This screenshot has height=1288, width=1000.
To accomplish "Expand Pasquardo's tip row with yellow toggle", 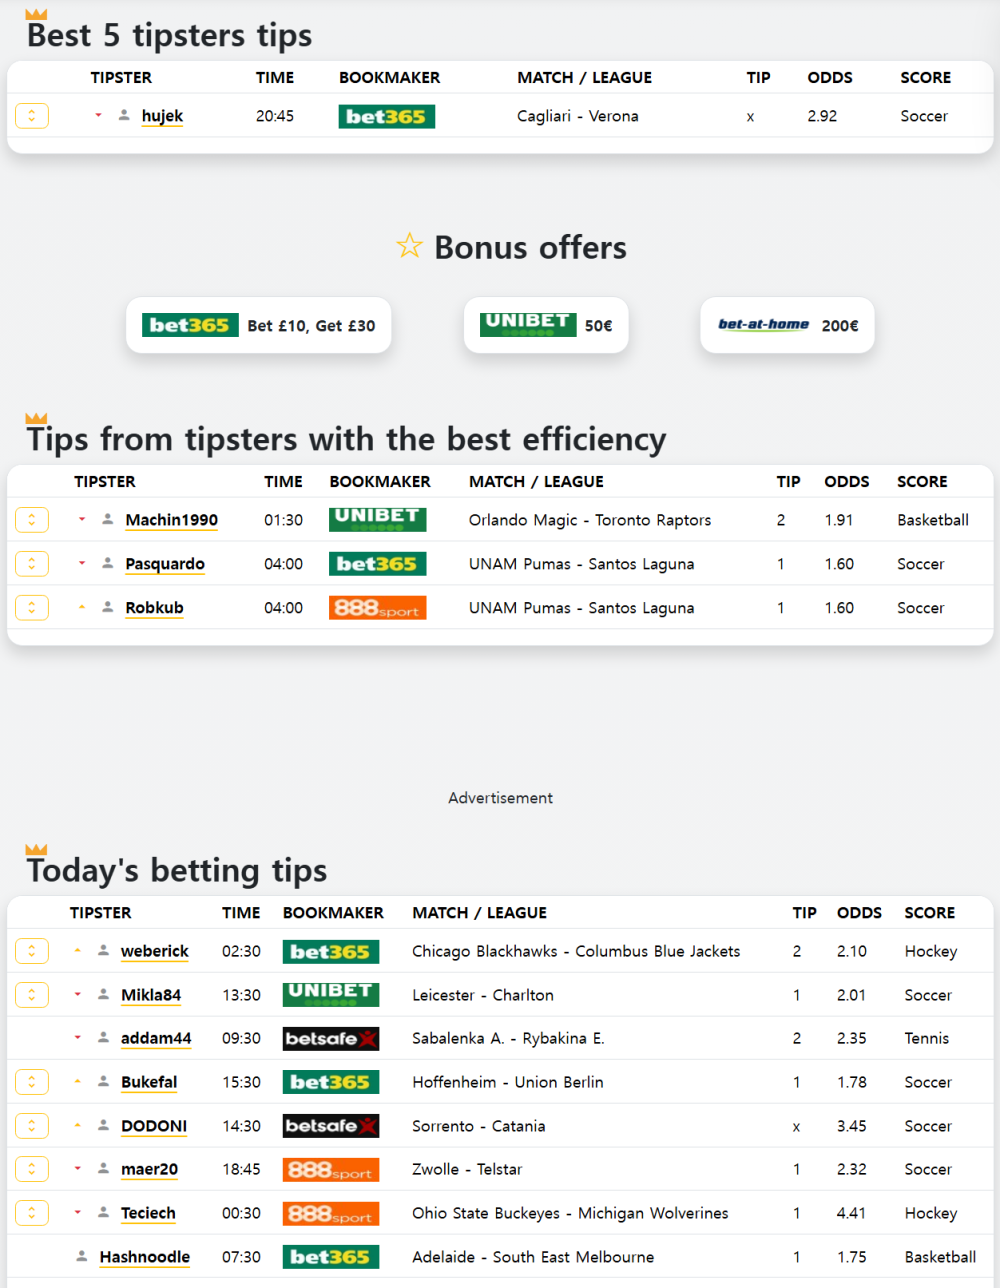I will (x=32, y=564).
